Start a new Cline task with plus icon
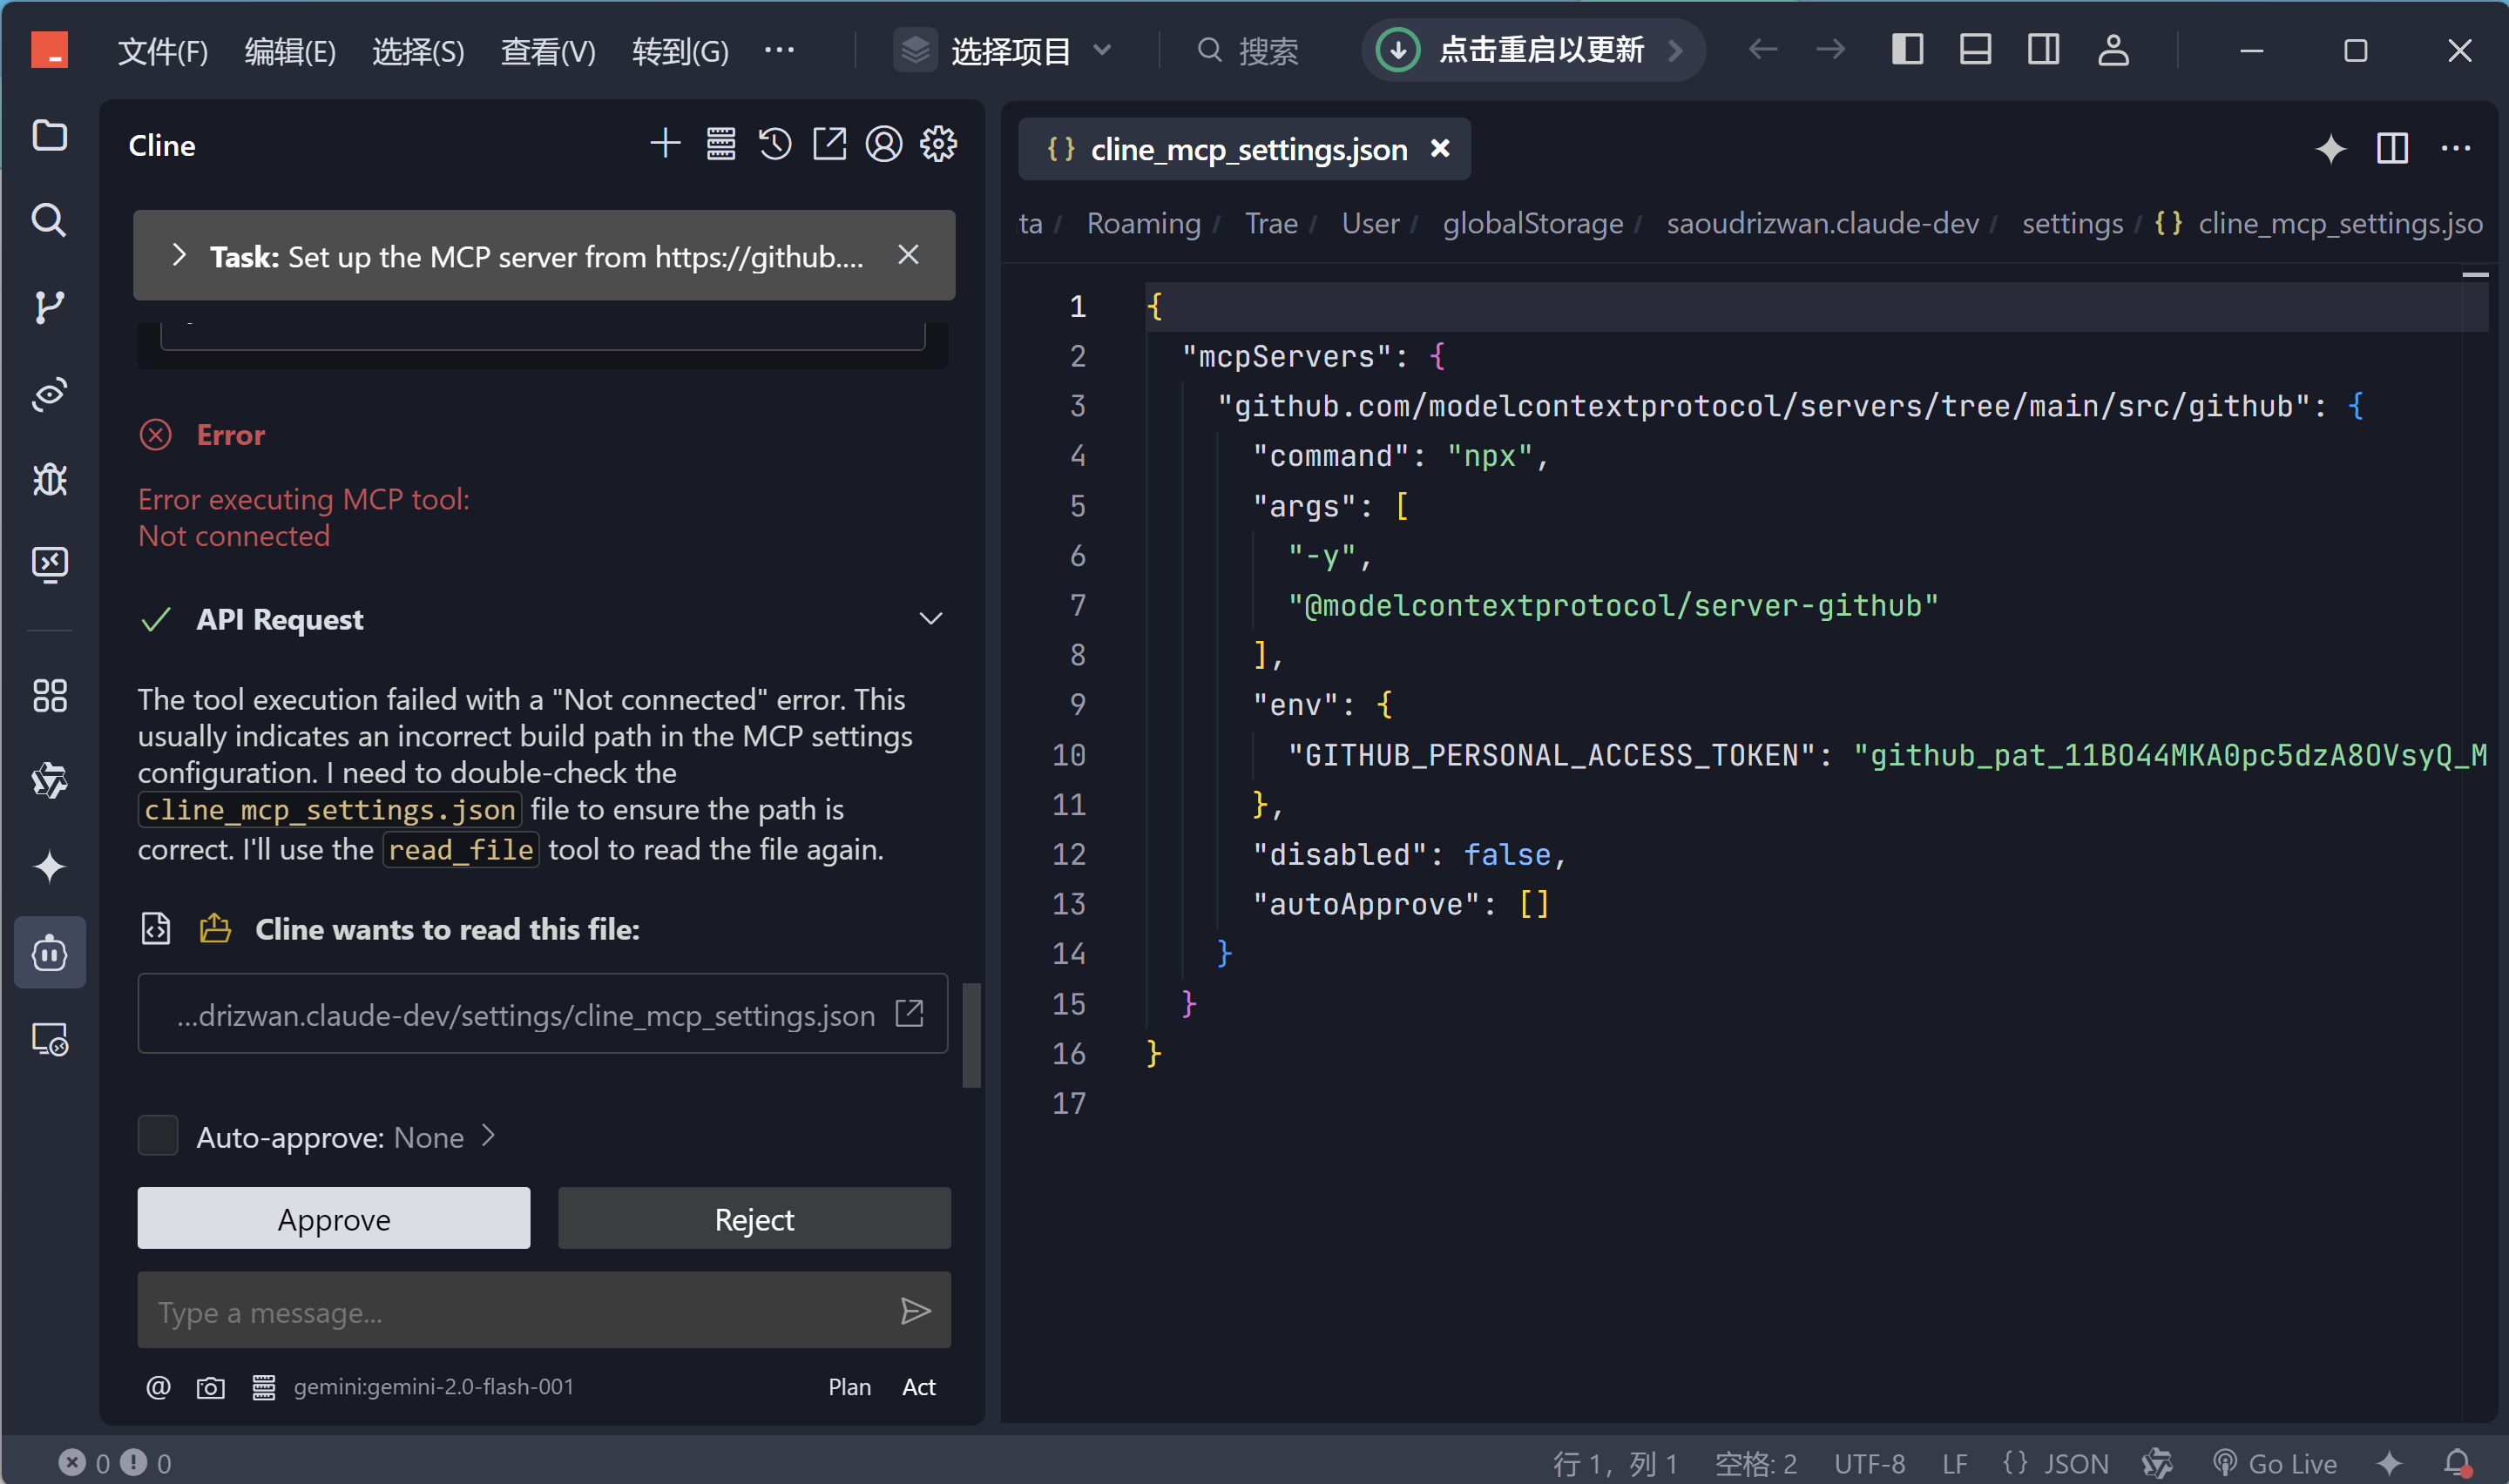The image size is (2509, 1484). coord(665,145)
